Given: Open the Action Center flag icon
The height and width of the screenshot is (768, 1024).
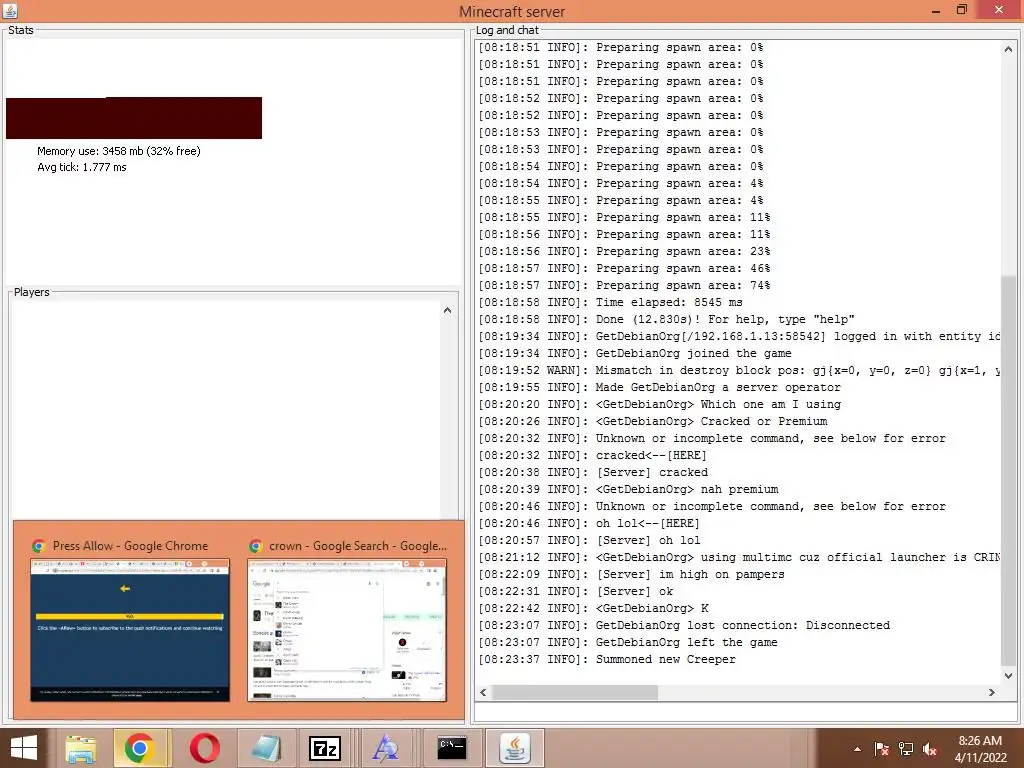Looking at the screenshot, I should click(882, 749).
